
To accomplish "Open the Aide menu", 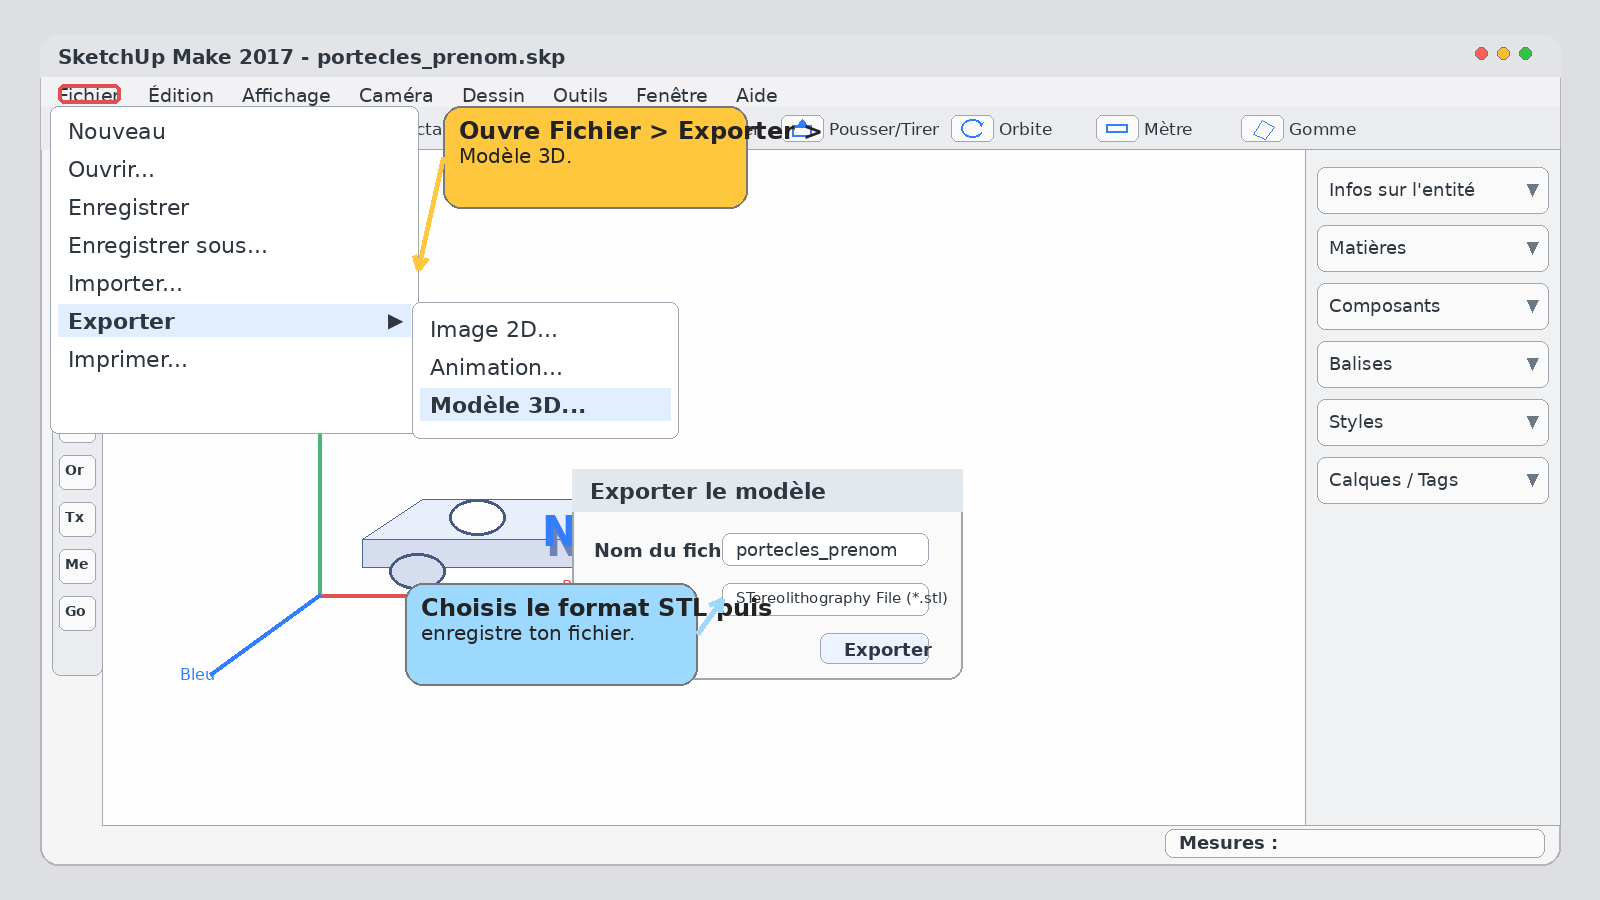I will tap(757, 95).
